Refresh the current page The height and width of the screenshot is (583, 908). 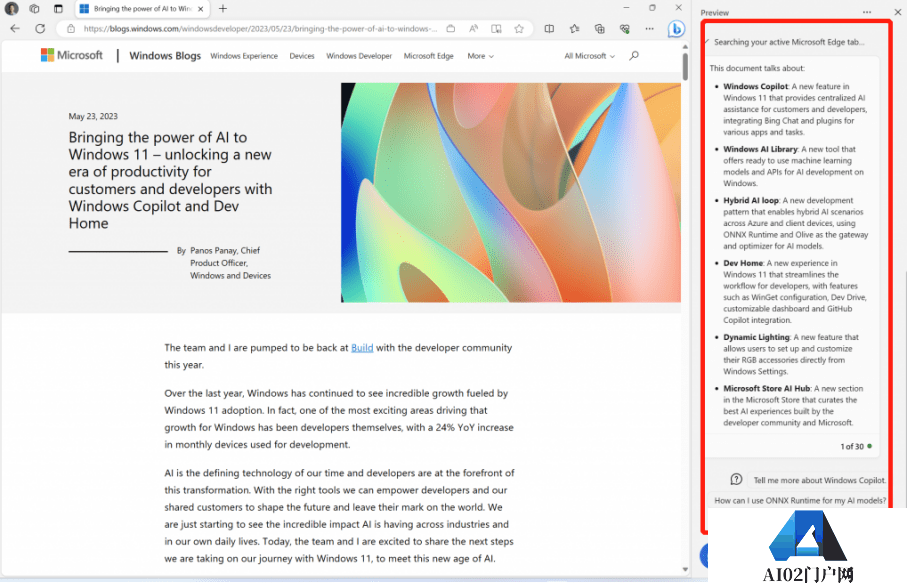pyautogui.click(x=40, y=28)
